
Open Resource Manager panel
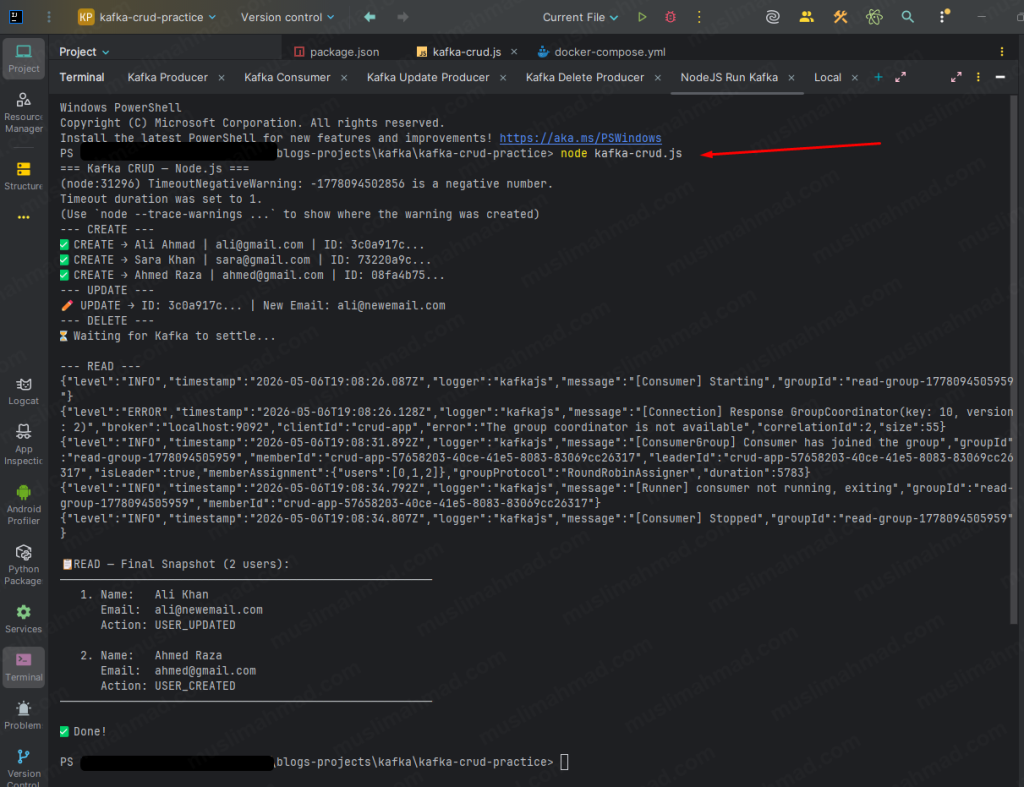click(24, 112)
